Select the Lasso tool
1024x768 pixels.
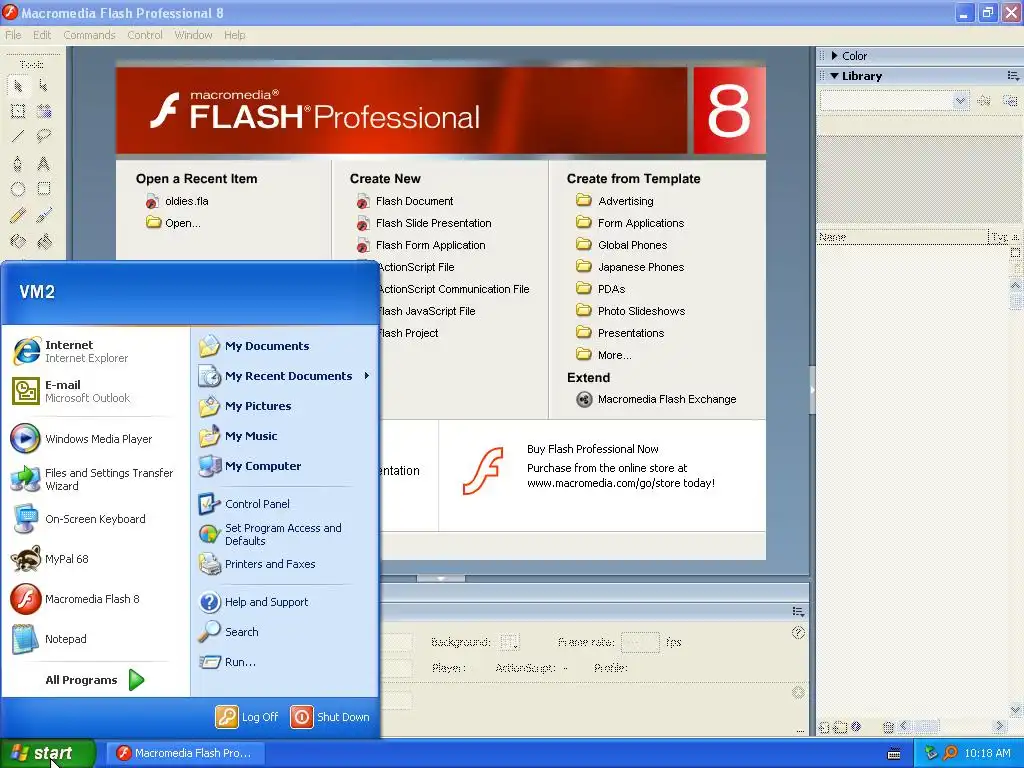click(44, 136)
